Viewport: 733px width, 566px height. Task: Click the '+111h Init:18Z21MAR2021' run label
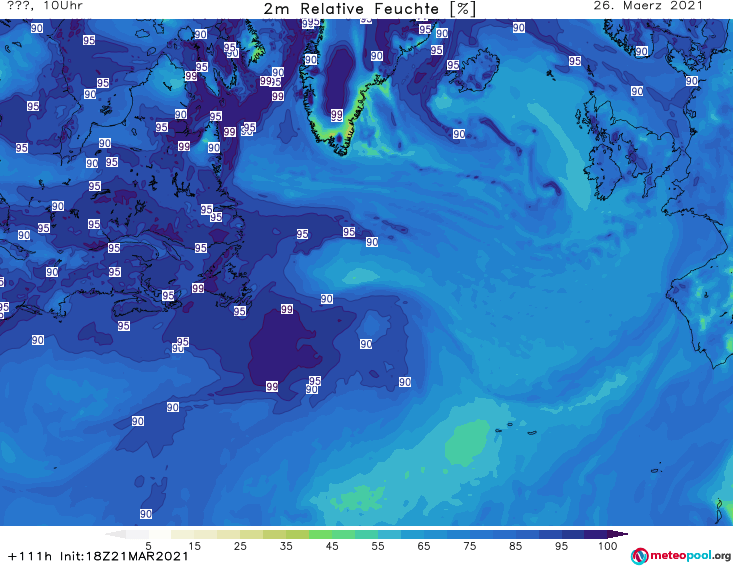[98, 556]
